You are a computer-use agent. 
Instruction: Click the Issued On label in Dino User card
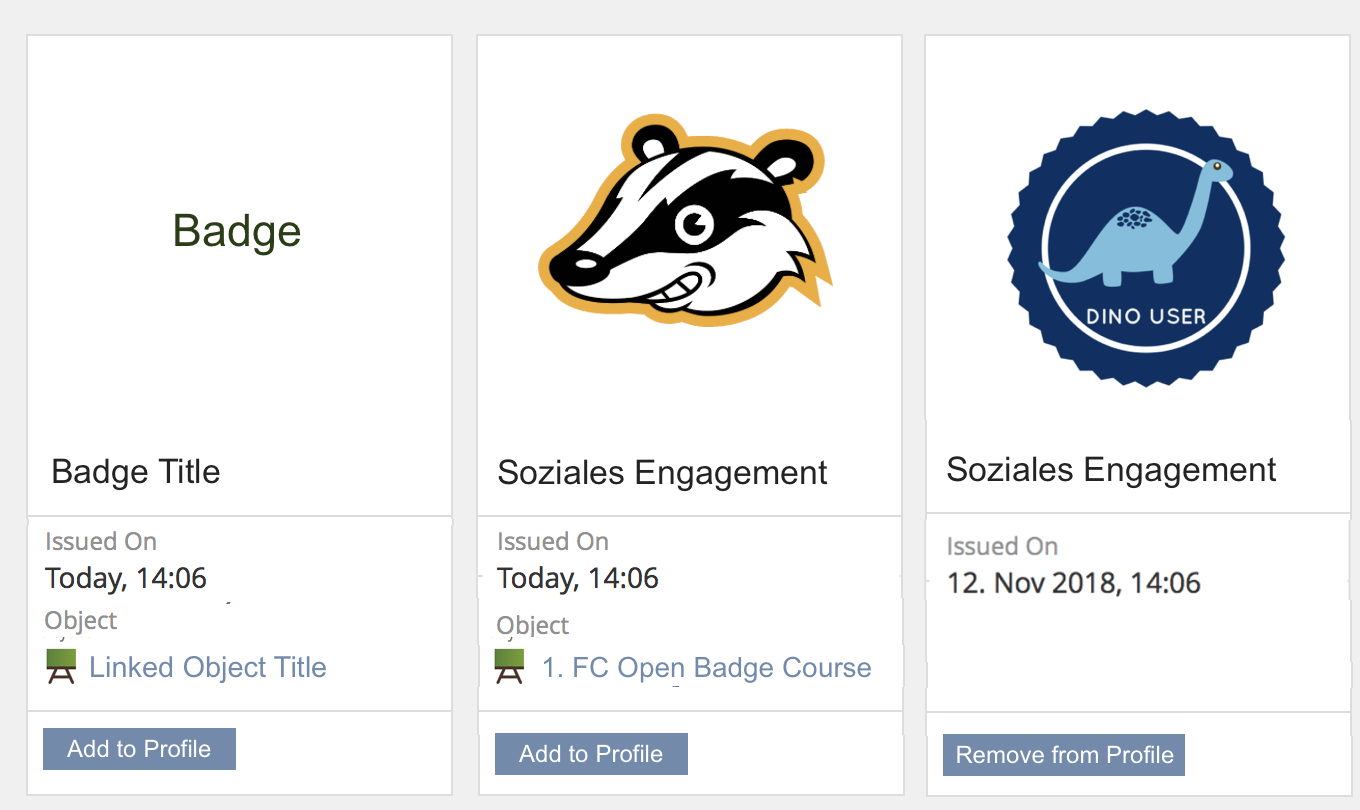[1002, 546]
